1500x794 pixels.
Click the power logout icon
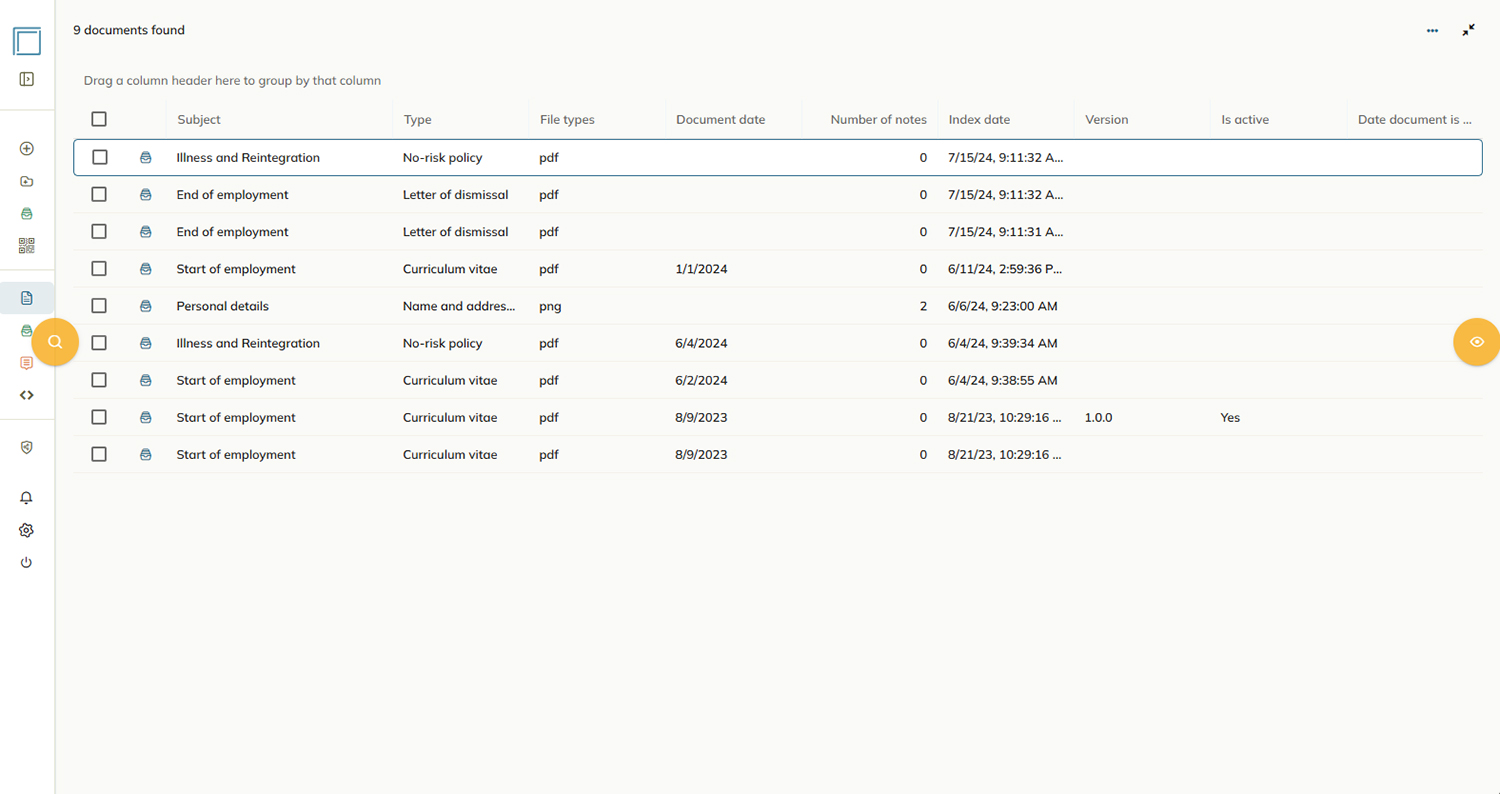(x=27, y=562)
